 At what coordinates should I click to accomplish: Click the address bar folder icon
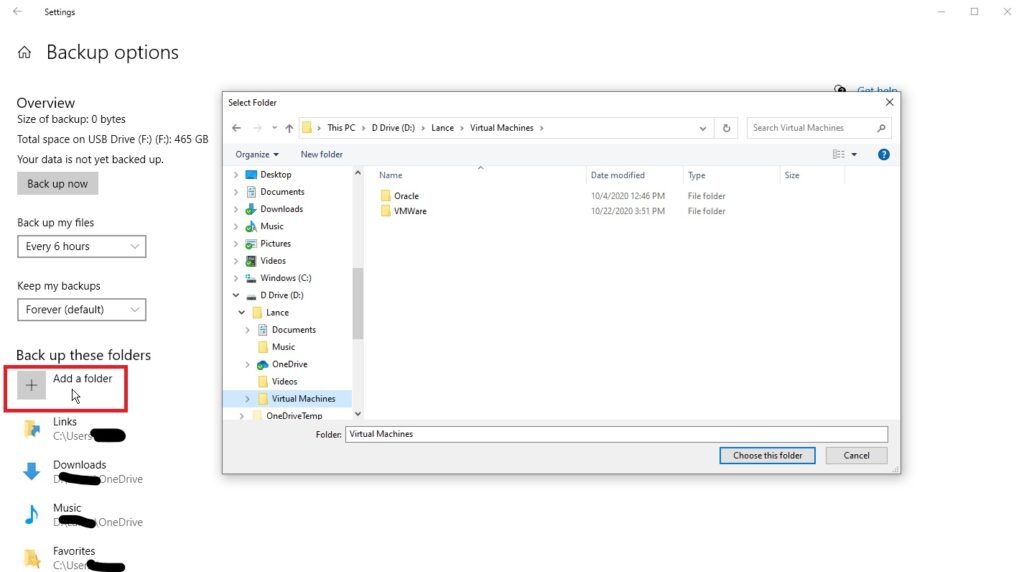[x=307, y=128]
